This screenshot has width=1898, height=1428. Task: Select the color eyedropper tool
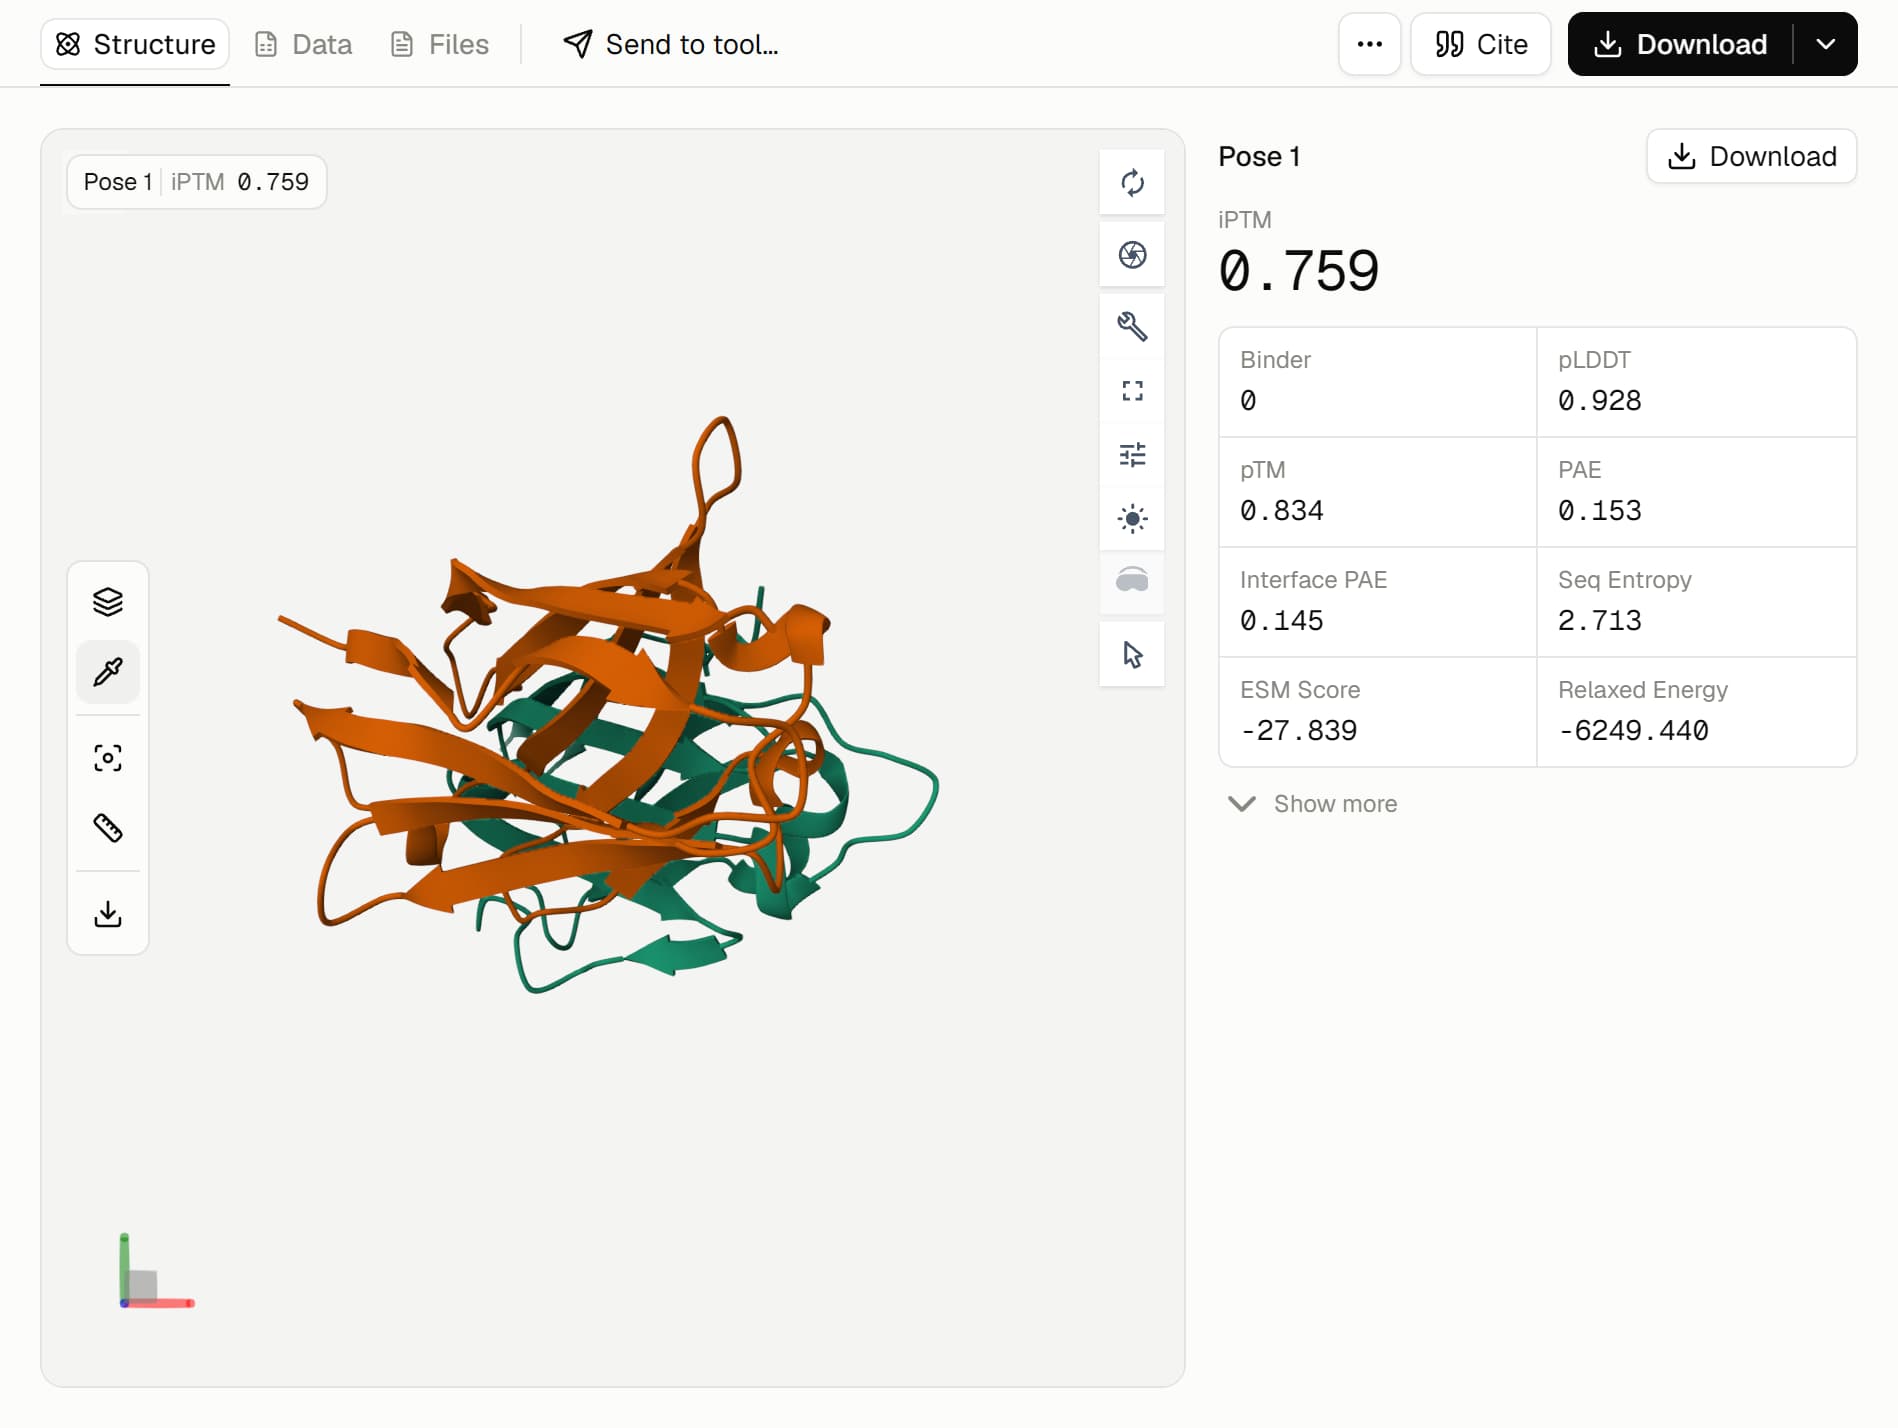tap(108, 672)
